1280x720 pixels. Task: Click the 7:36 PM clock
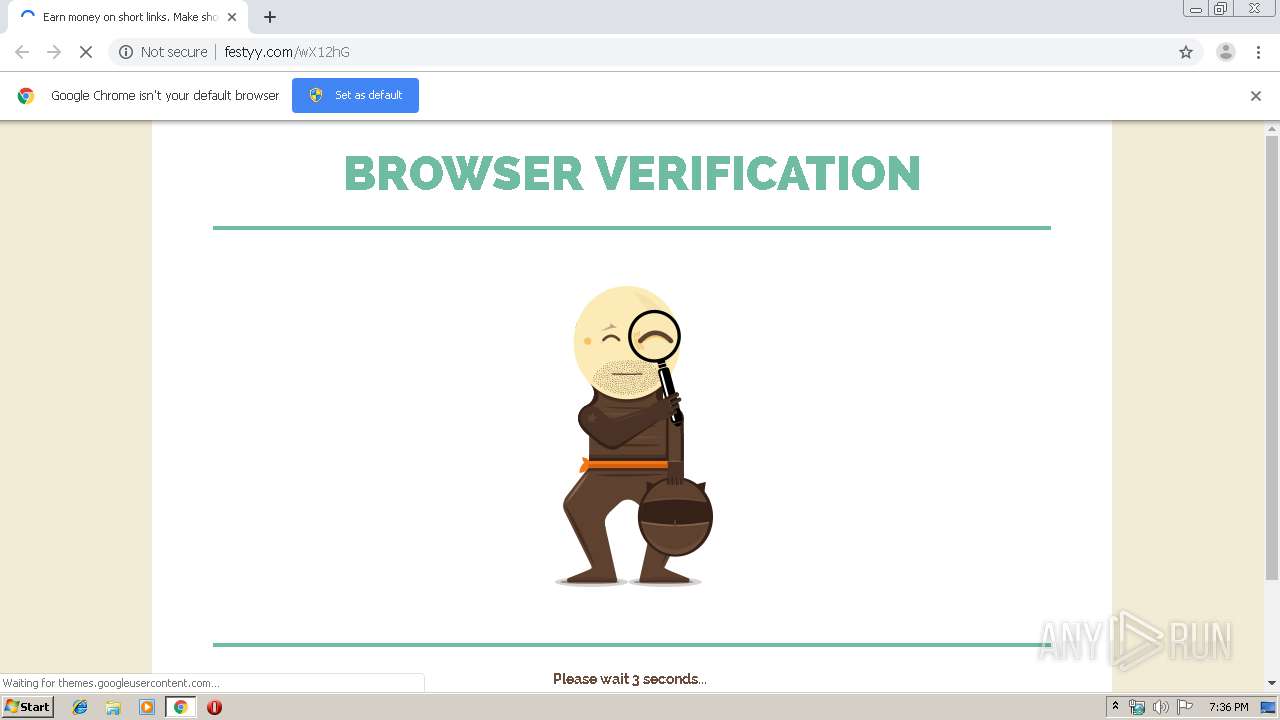point(1228,707)
